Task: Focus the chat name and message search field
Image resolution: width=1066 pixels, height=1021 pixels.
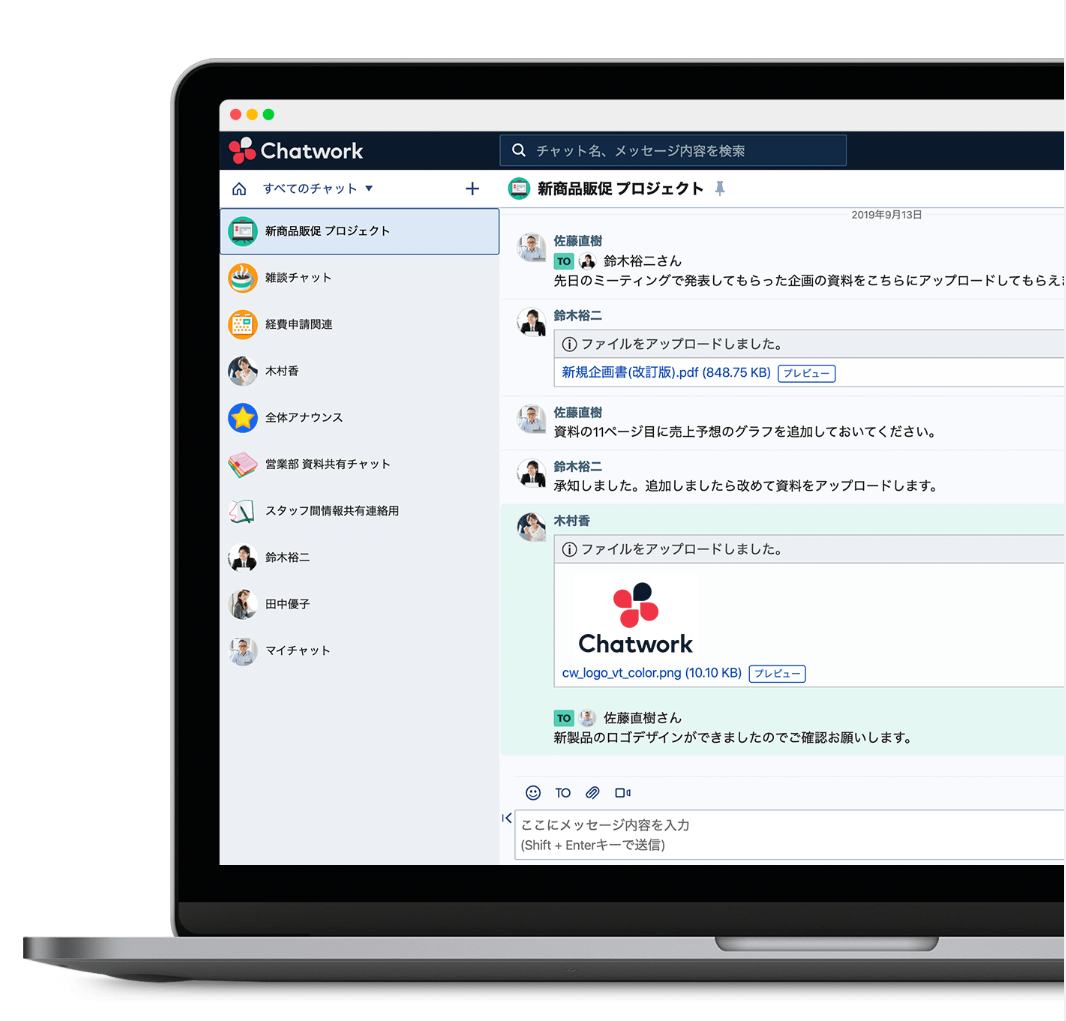Action: (x=672, y=150)
